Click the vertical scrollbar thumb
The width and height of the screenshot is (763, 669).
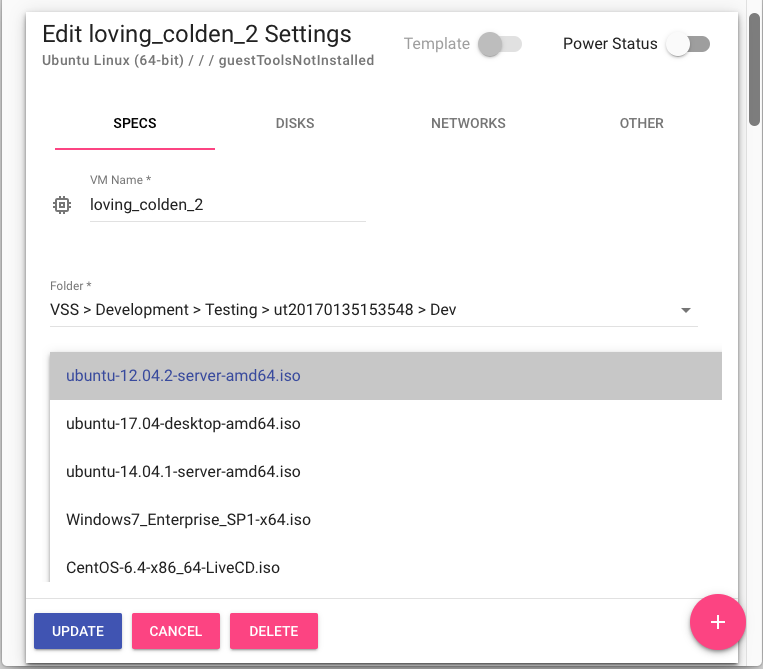755,69
